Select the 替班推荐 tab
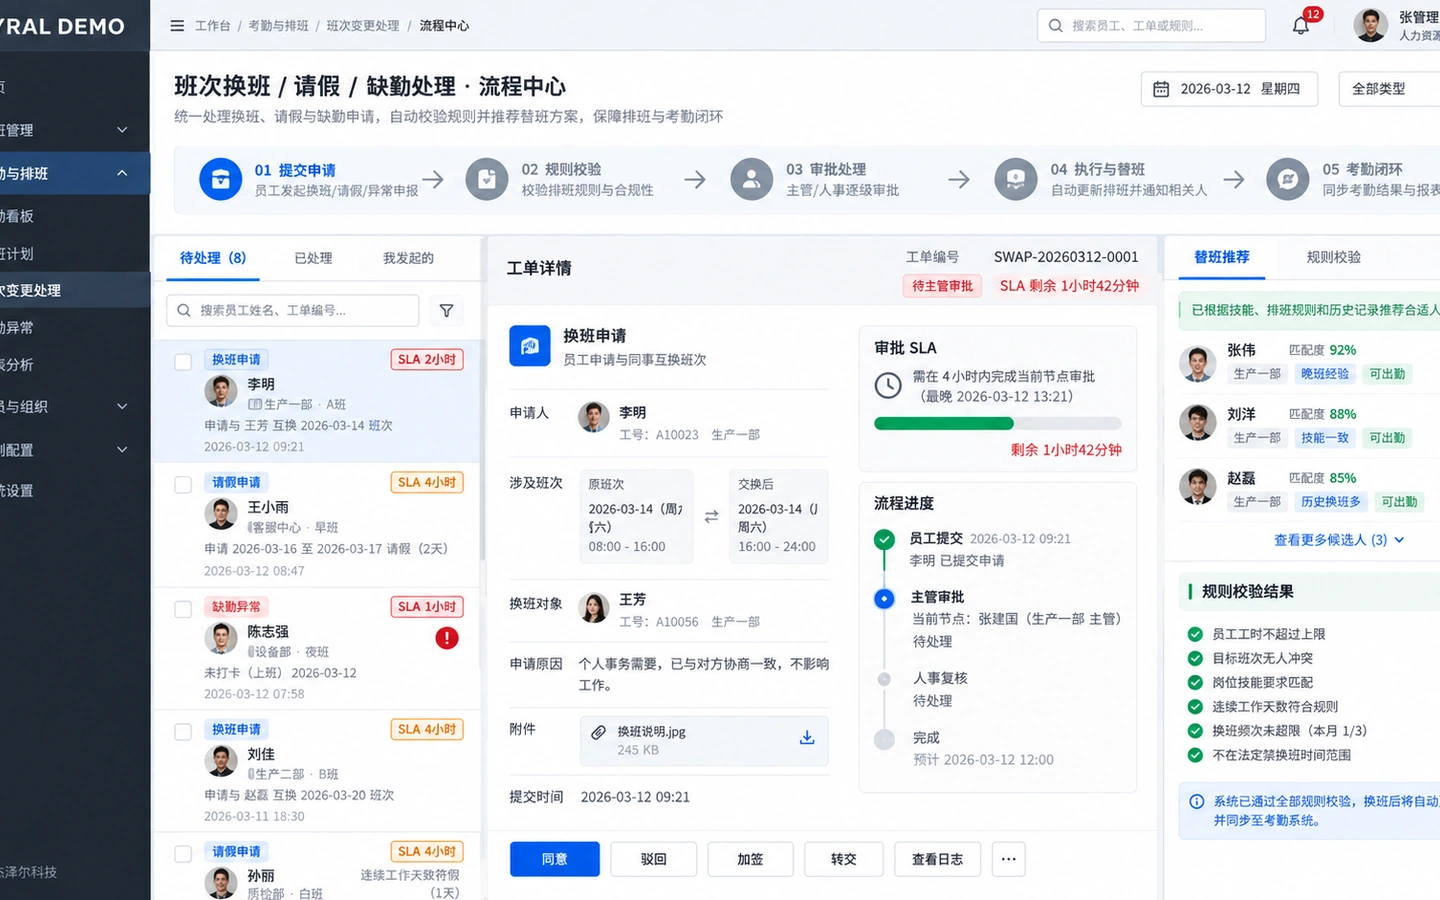 1222,257
